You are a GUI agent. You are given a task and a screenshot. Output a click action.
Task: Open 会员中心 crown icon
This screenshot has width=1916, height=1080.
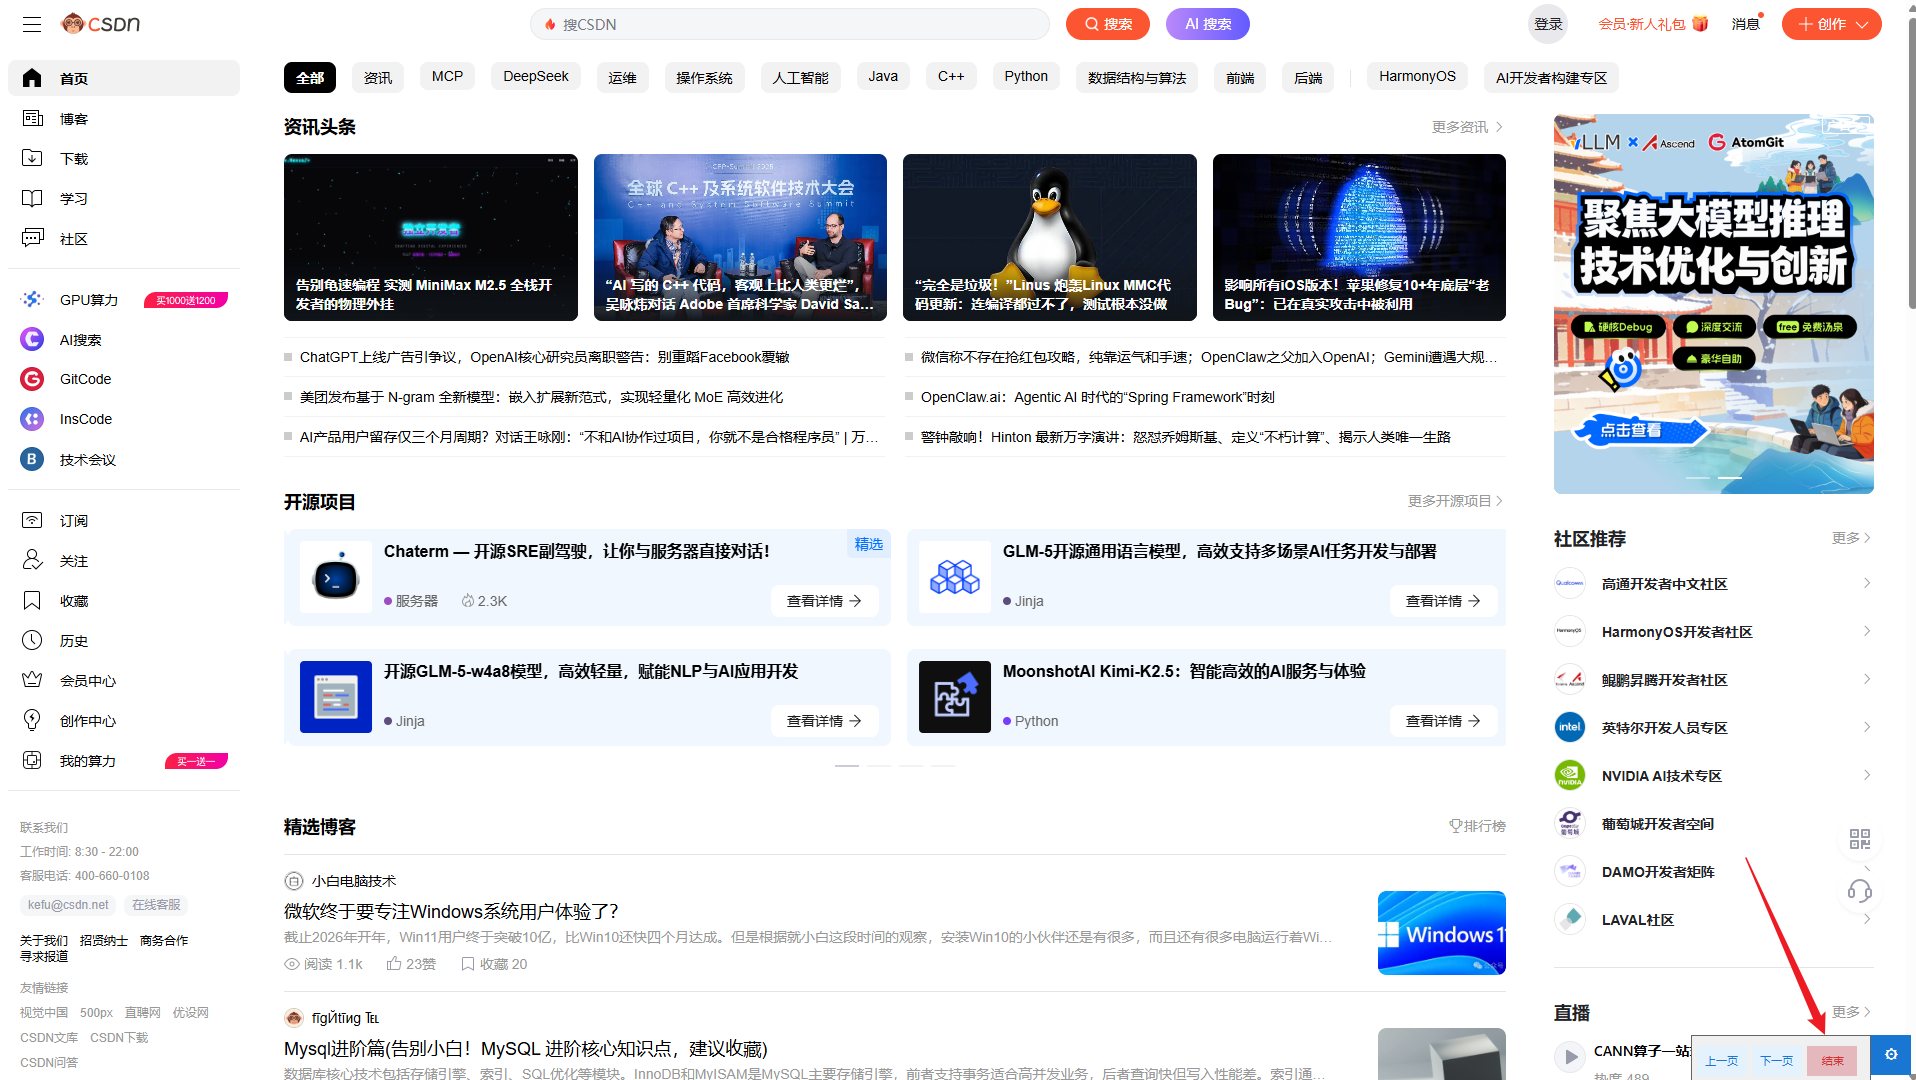[x=32, y=680]
